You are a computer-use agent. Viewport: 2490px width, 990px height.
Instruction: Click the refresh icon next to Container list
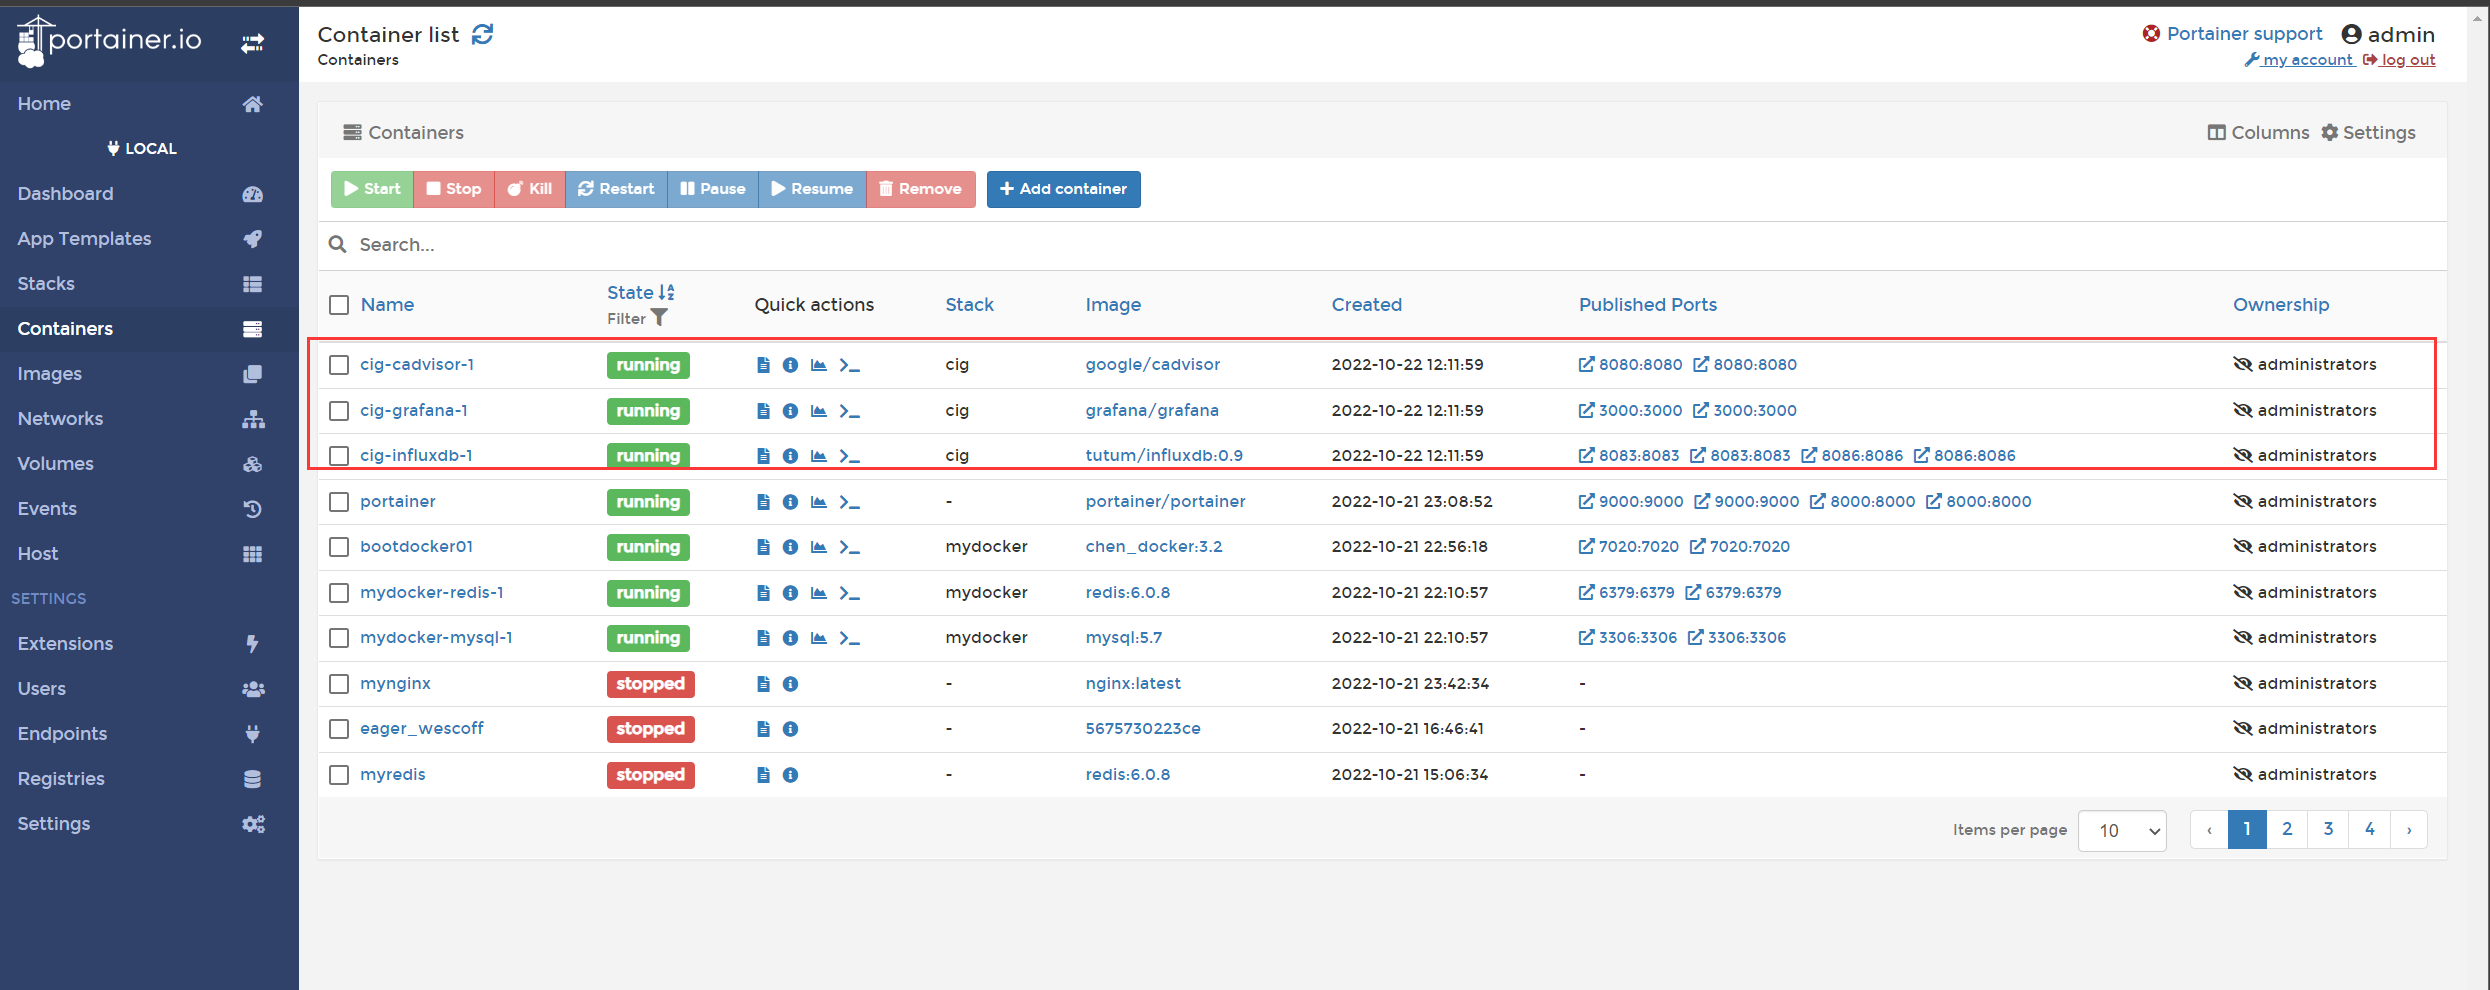pyautogui.click(x=483, y=35)
